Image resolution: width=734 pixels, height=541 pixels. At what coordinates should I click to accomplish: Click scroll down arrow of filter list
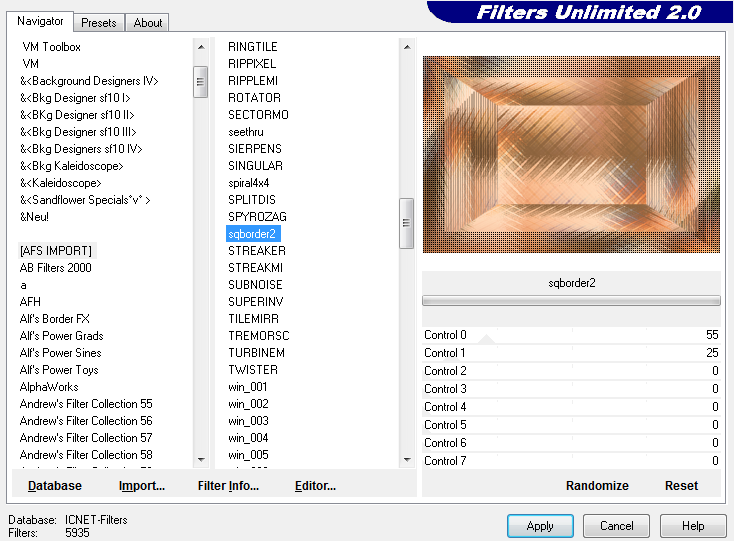407,460
